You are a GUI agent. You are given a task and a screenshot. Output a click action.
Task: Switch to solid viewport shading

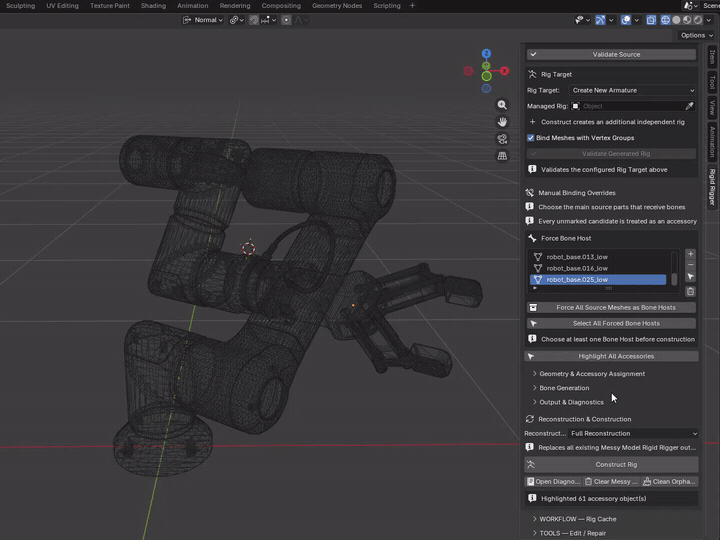pyautogui.click(x=676, y=20)
